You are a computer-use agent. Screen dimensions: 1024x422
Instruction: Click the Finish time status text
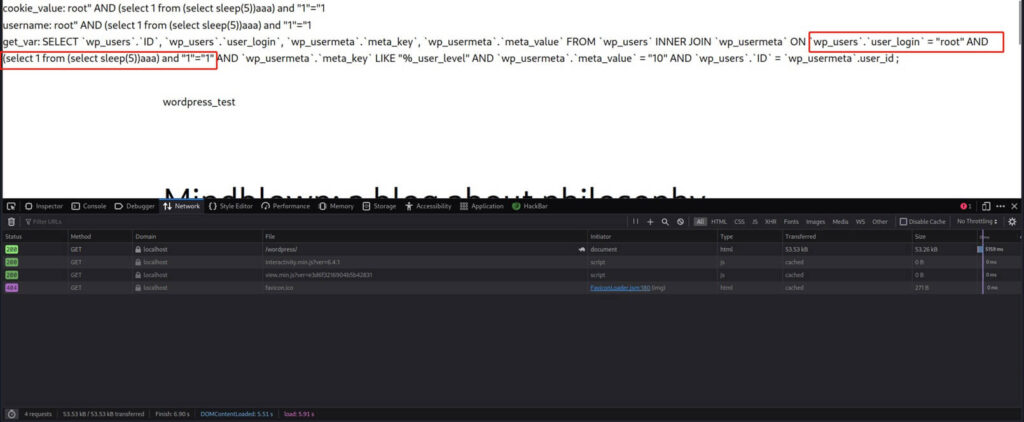[x=172, y=414]
